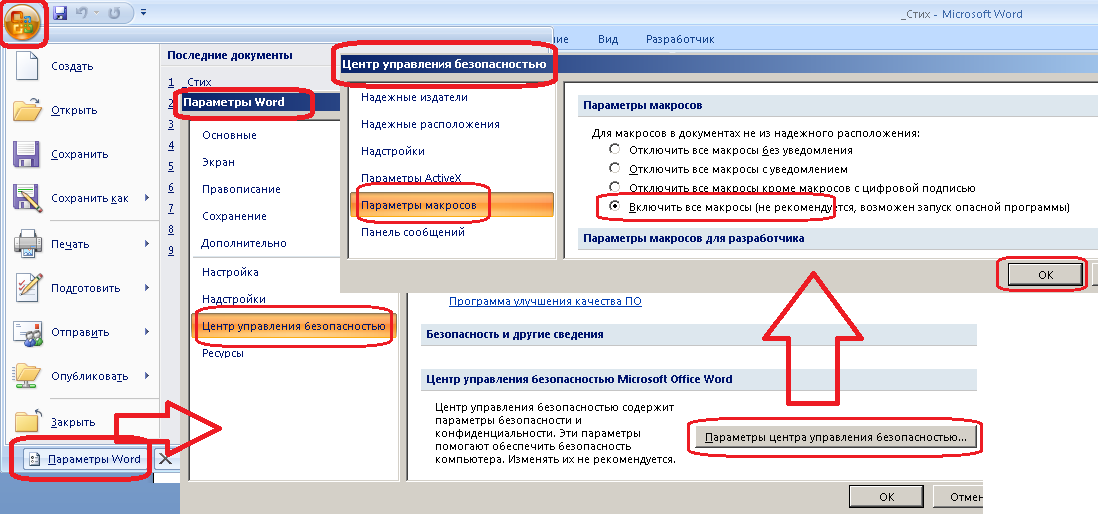
Task: Open recent document Стих
Action: click(x=199, y=82)
